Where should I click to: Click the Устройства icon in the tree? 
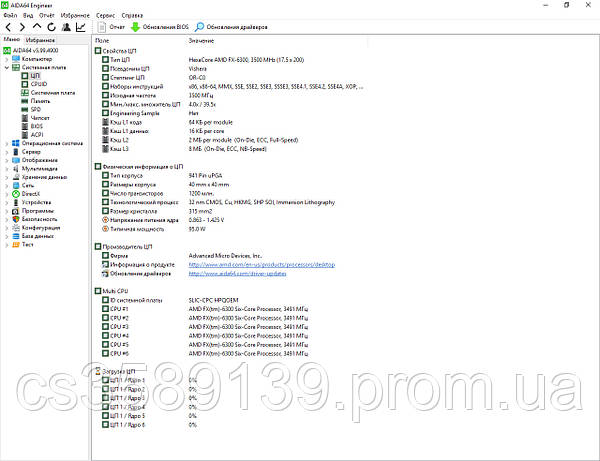[x=16, y=202]
